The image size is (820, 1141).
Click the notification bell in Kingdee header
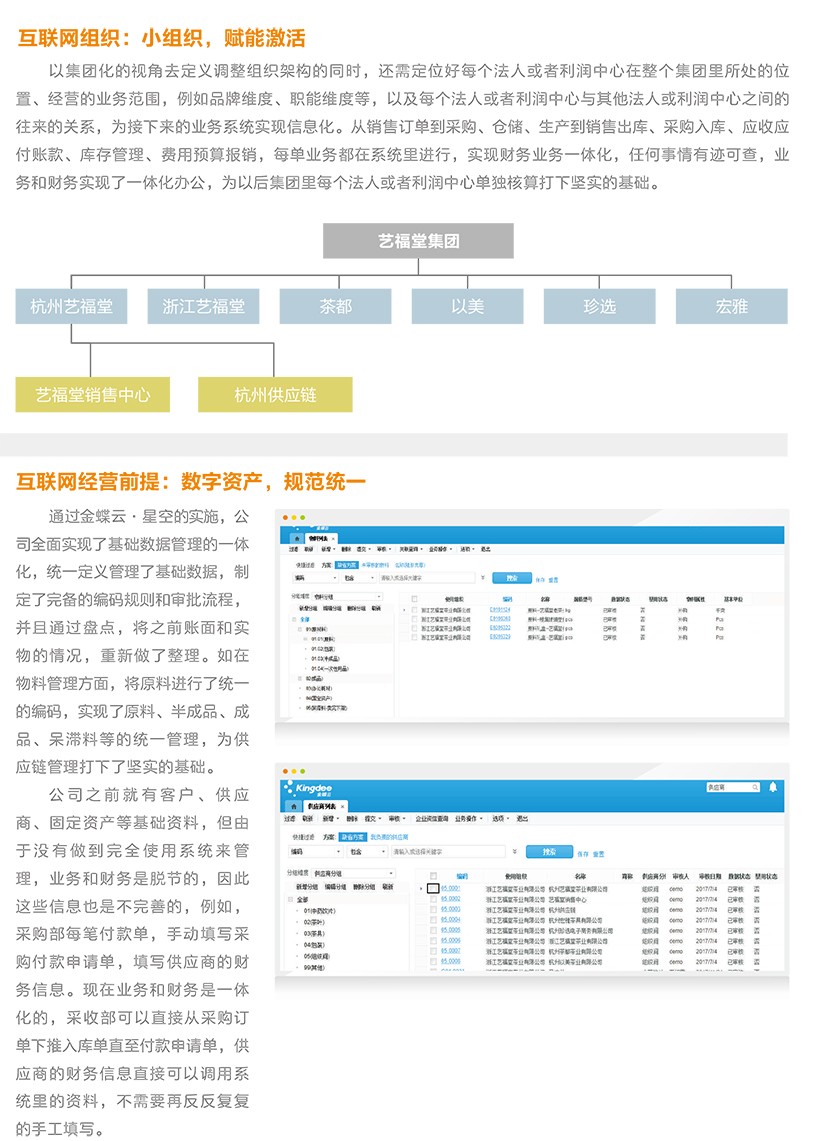tap(772, 787)
